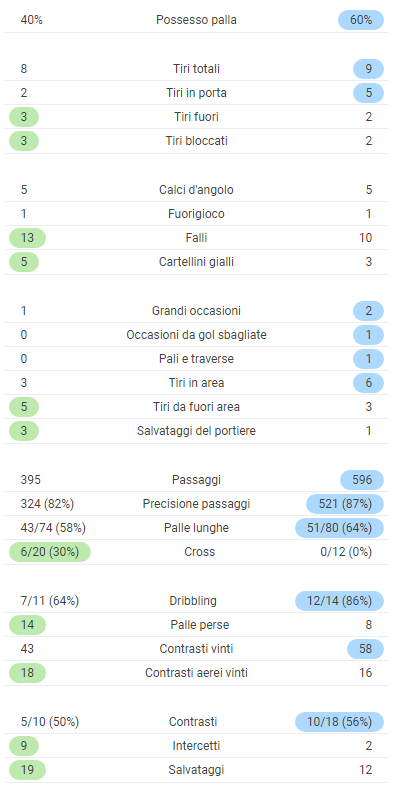The height and width of the screenshot is (799, 394).
Task: Click the 60% possession highlighted badge
Action: 360,20
